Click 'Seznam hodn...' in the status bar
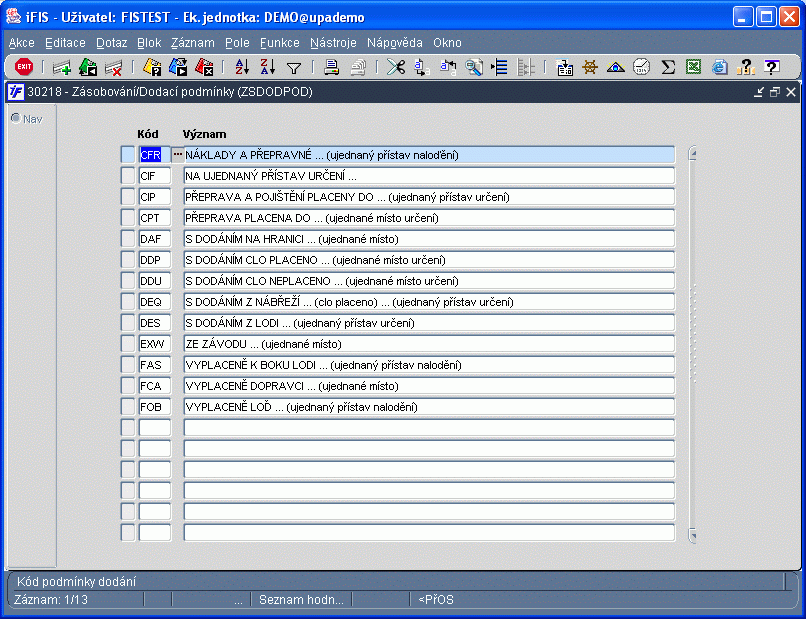The width and height of the screenshot is (806, 619). tap(301, 599)
